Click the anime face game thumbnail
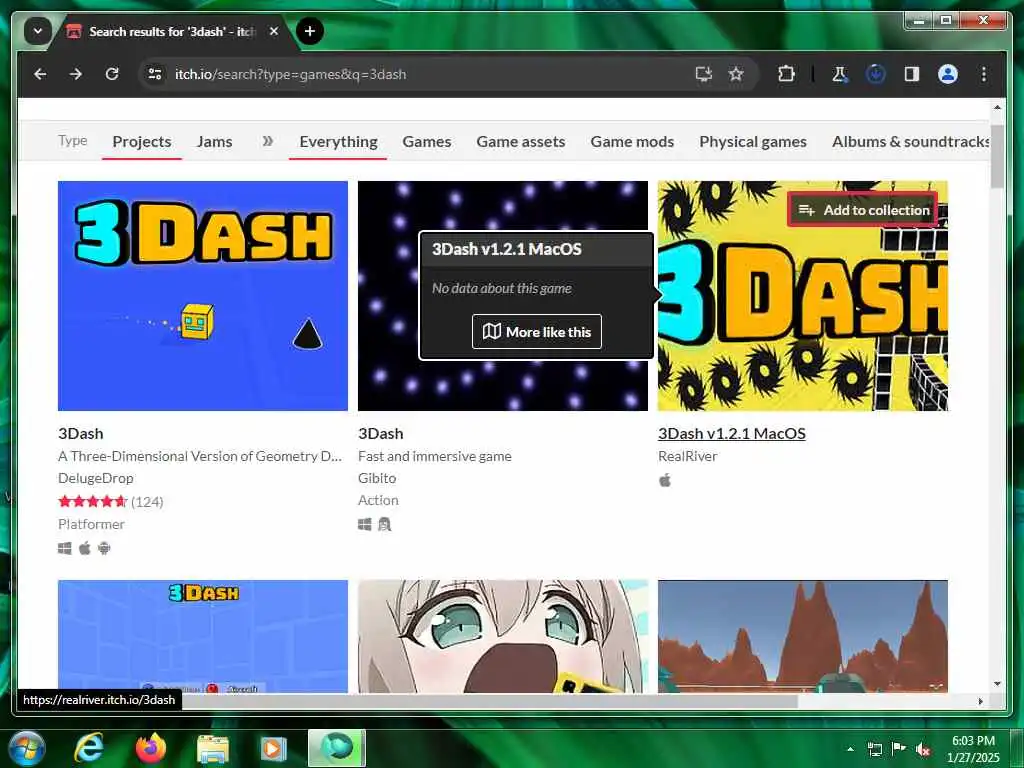The width and height of the screenshot is (1024, 768). coord(503,636)
